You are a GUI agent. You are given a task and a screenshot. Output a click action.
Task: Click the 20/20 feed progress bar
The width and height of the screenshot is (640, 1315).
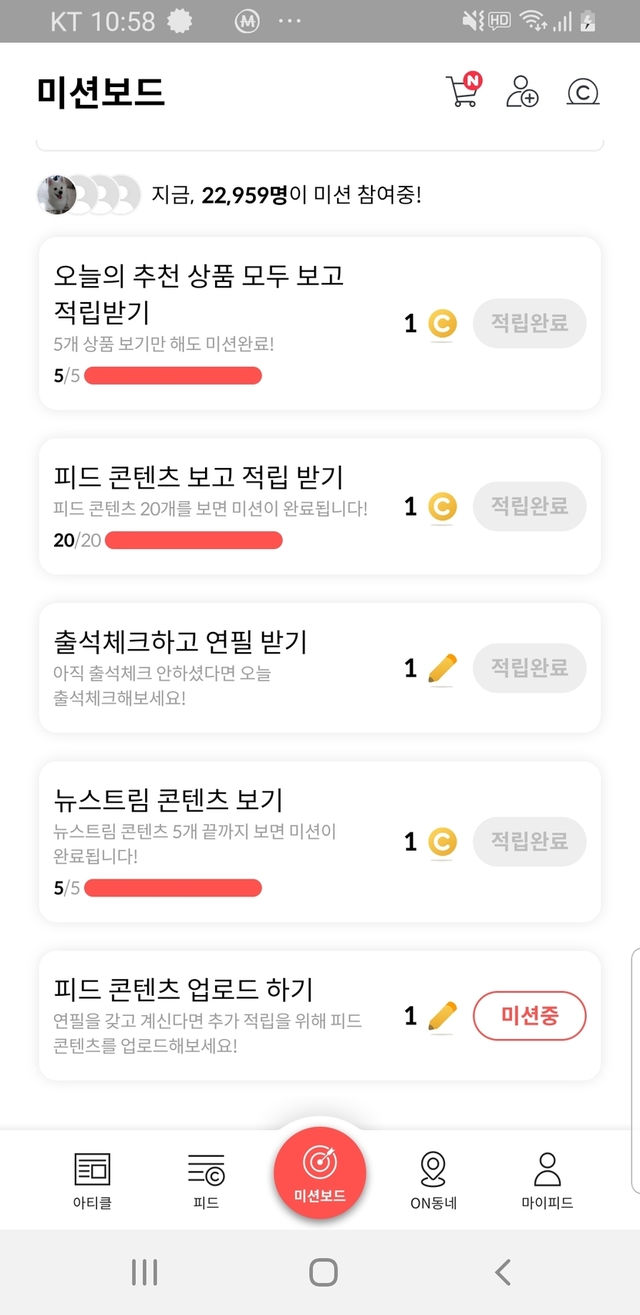(x=193, y=541)
